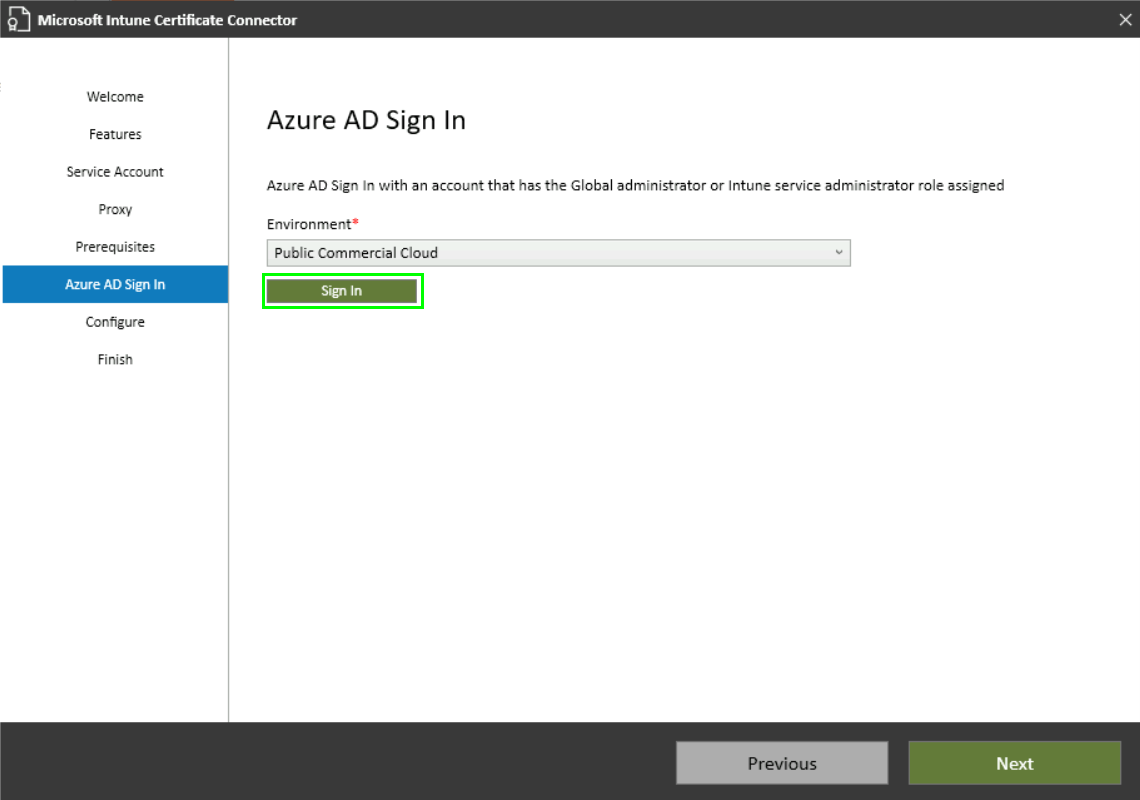Go to the Finish step
Image resolution: width=1140 pixels, height=800 pixels.
[115, 359]
